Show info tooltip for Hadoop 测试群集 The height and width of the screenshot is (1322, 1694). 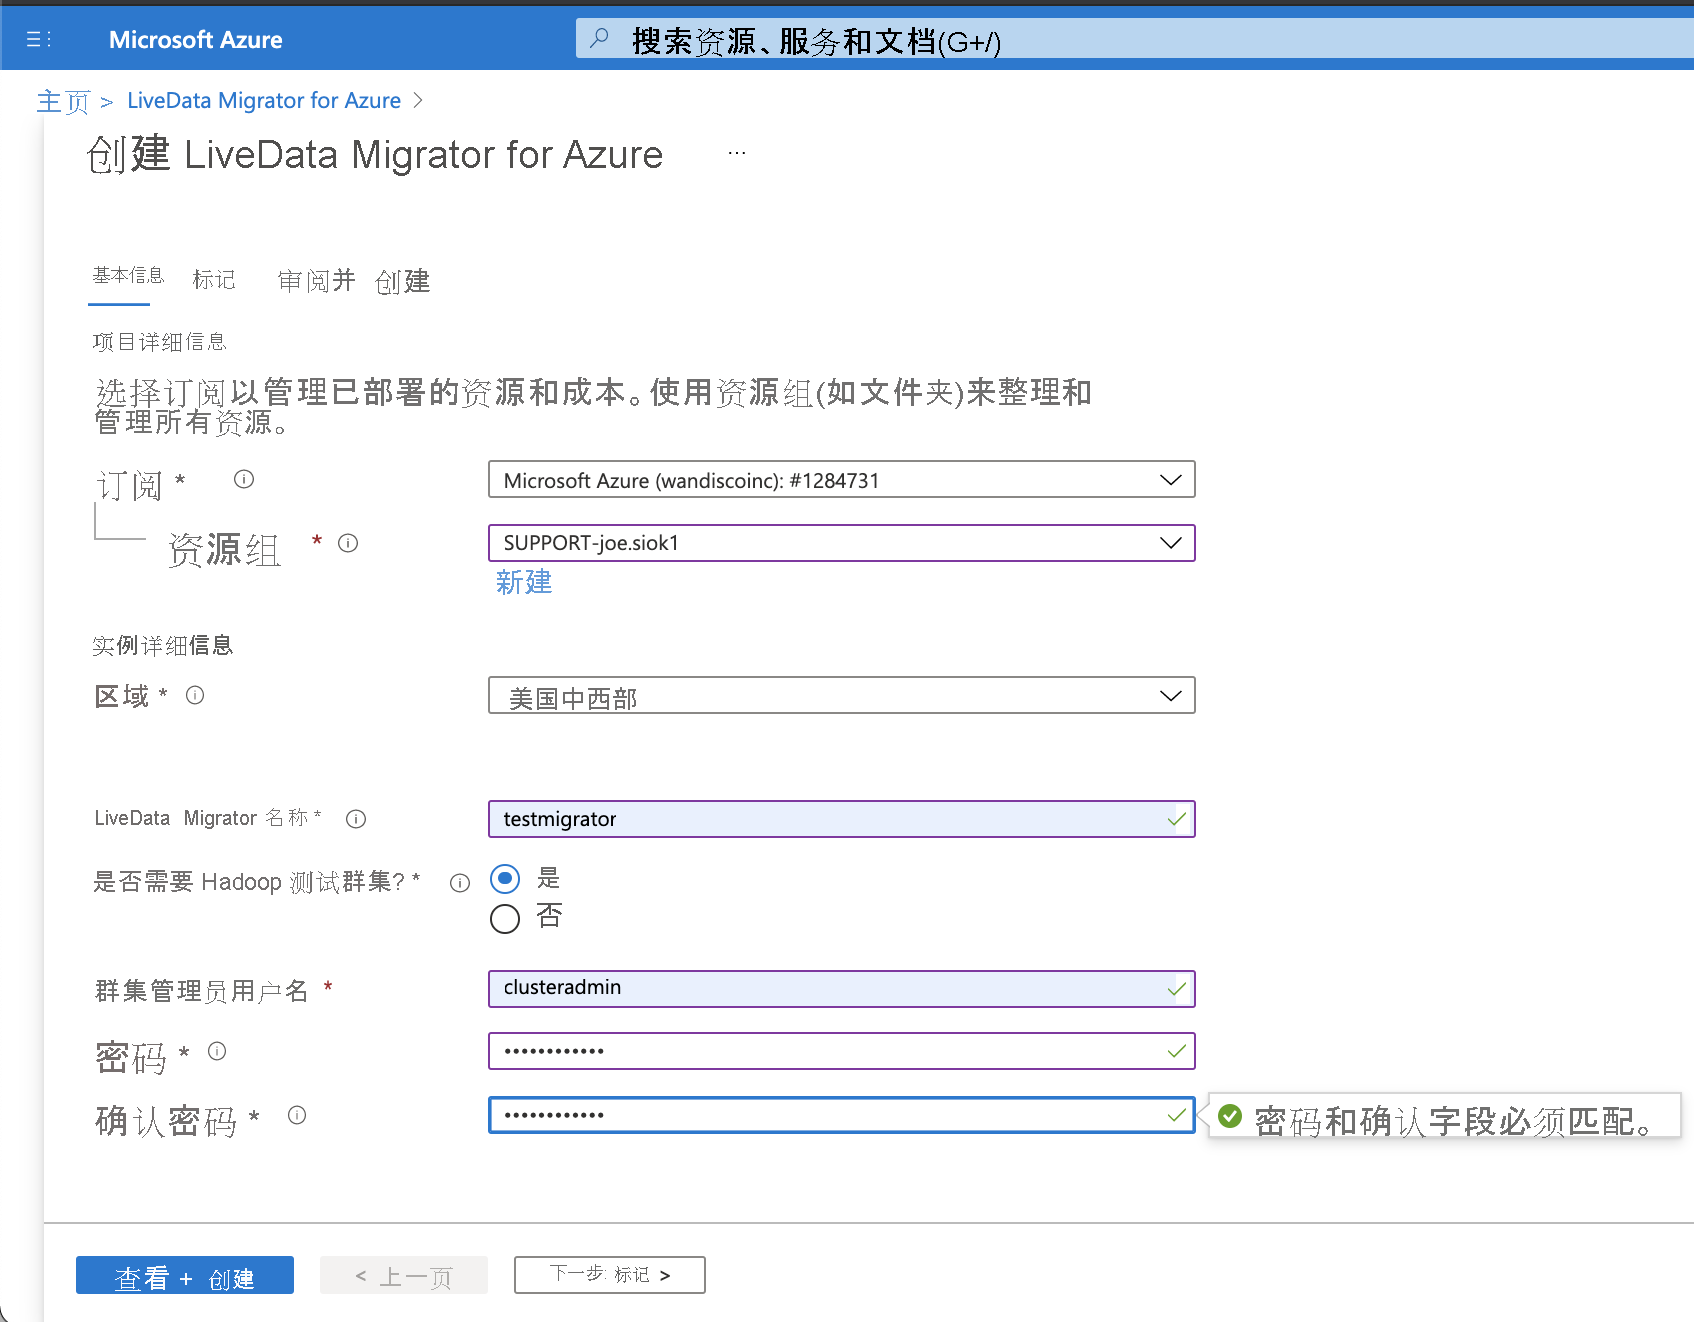(460, 883)
